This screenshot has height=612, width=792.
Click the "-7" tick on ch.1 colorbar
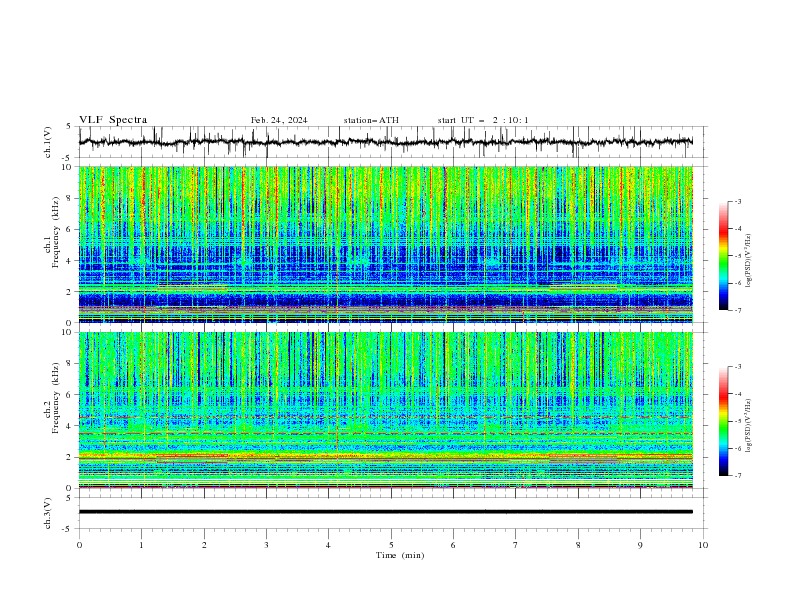tap(737, 310)
